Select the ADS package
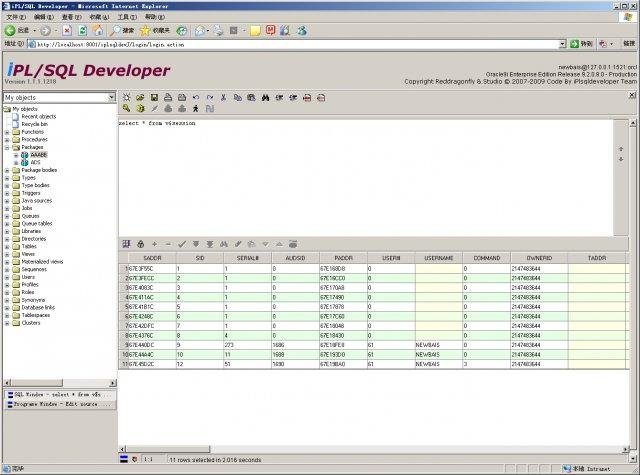640x475 pixels. coord(36,162)
